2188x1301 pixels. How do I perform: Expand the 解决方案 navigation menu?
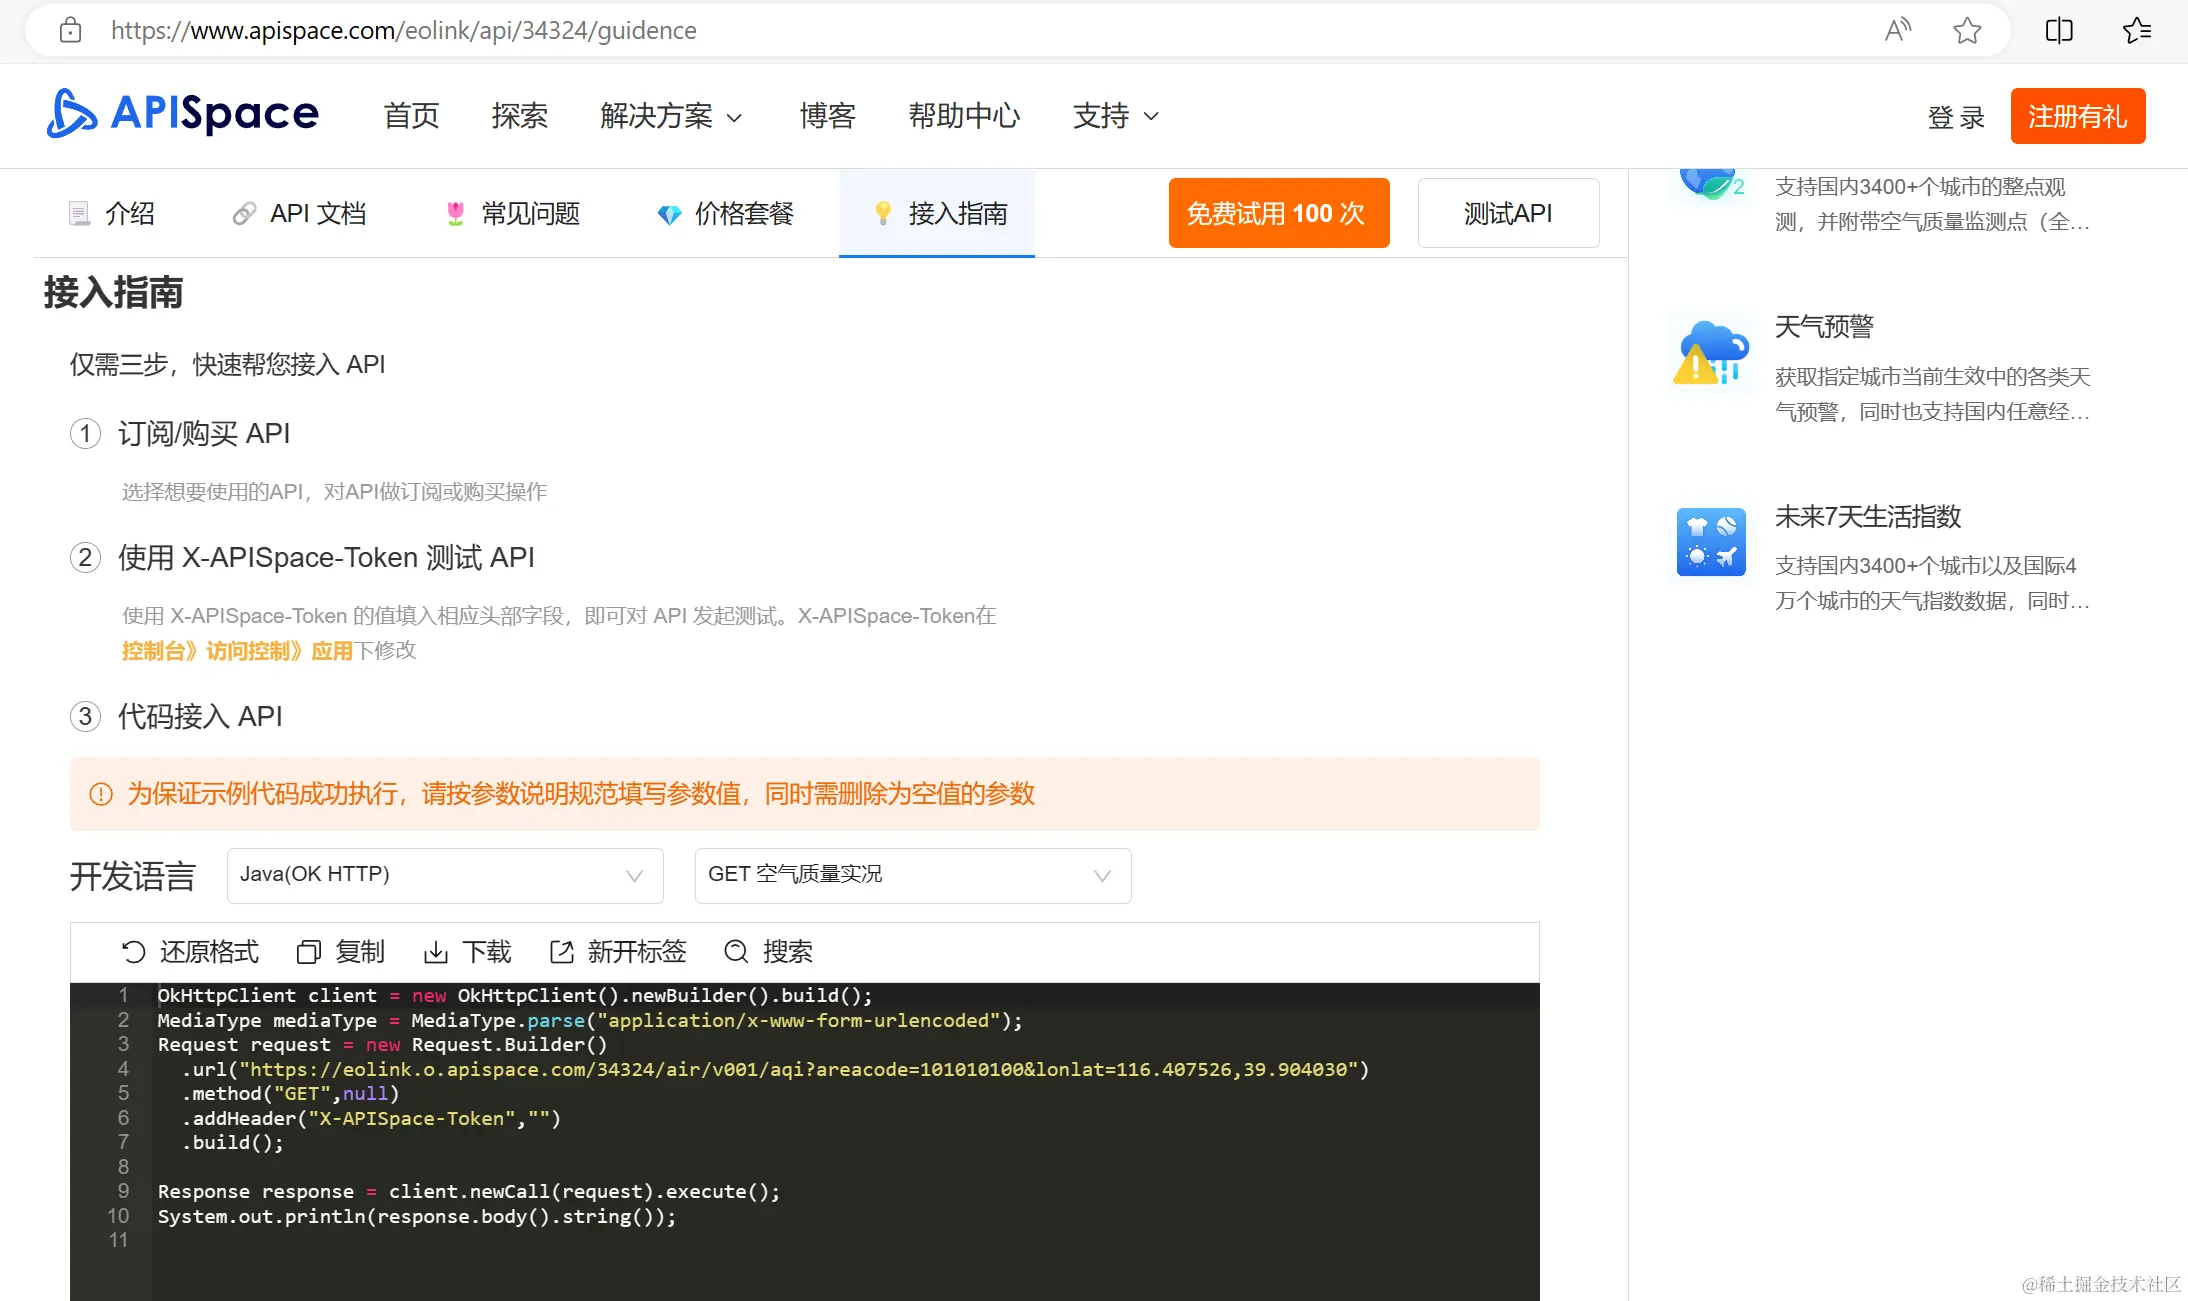click(x=671, y=116)
